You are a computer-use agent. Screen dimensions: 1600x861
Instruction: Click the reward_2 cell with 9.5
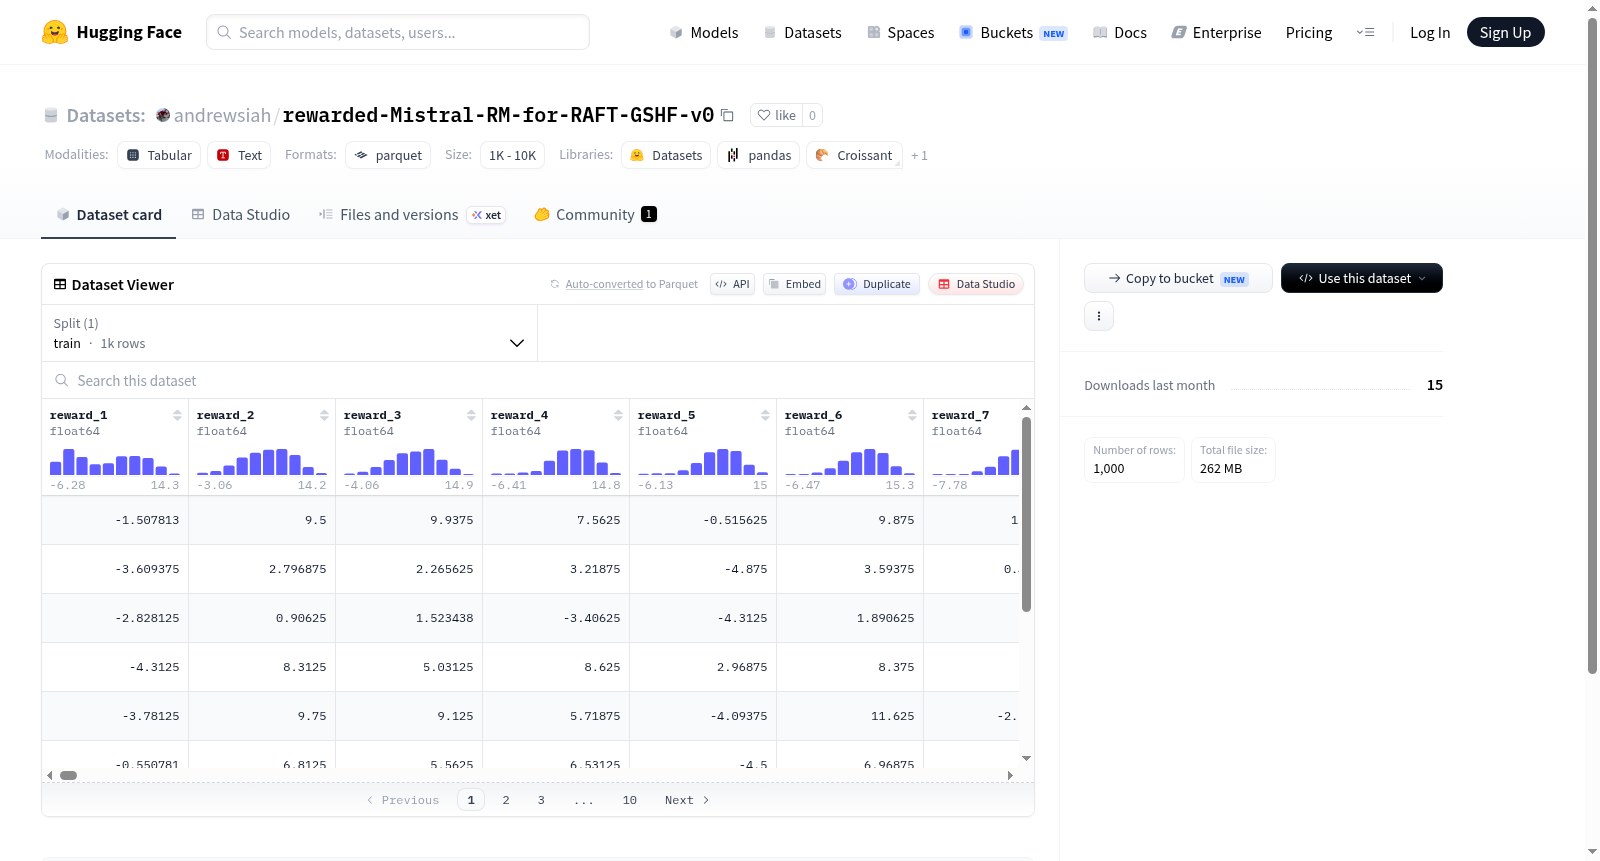point(262,520)
